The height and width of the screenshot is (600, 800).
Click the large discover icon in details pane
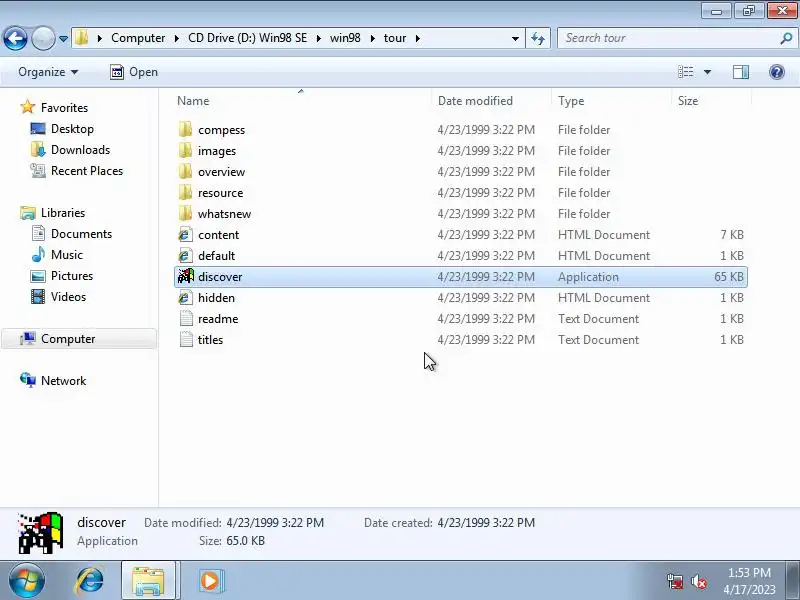pyautogui.click(x=41, y=533)
